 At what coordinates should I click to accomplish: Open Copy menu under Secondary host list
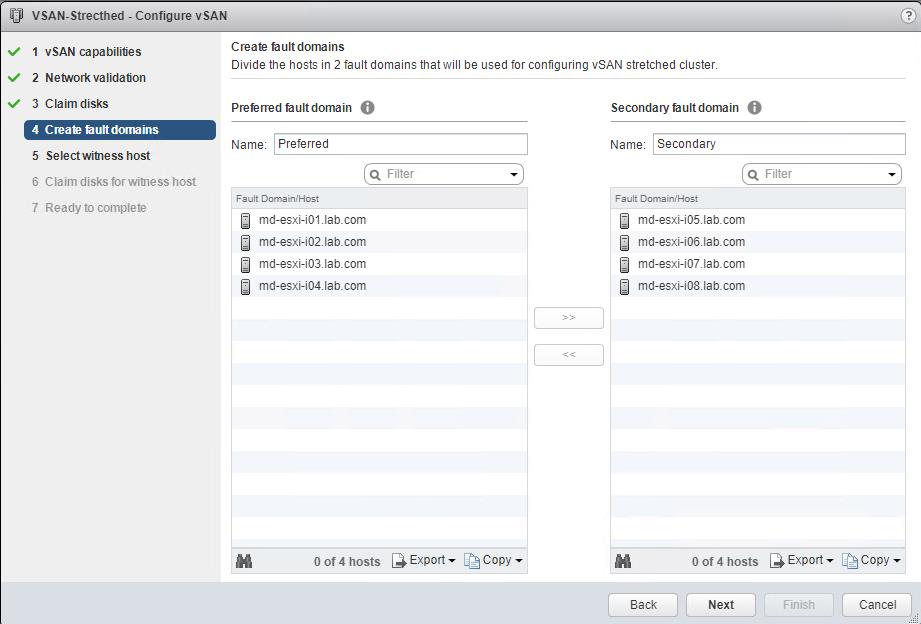pyautogui.click(x=871, y=561)
